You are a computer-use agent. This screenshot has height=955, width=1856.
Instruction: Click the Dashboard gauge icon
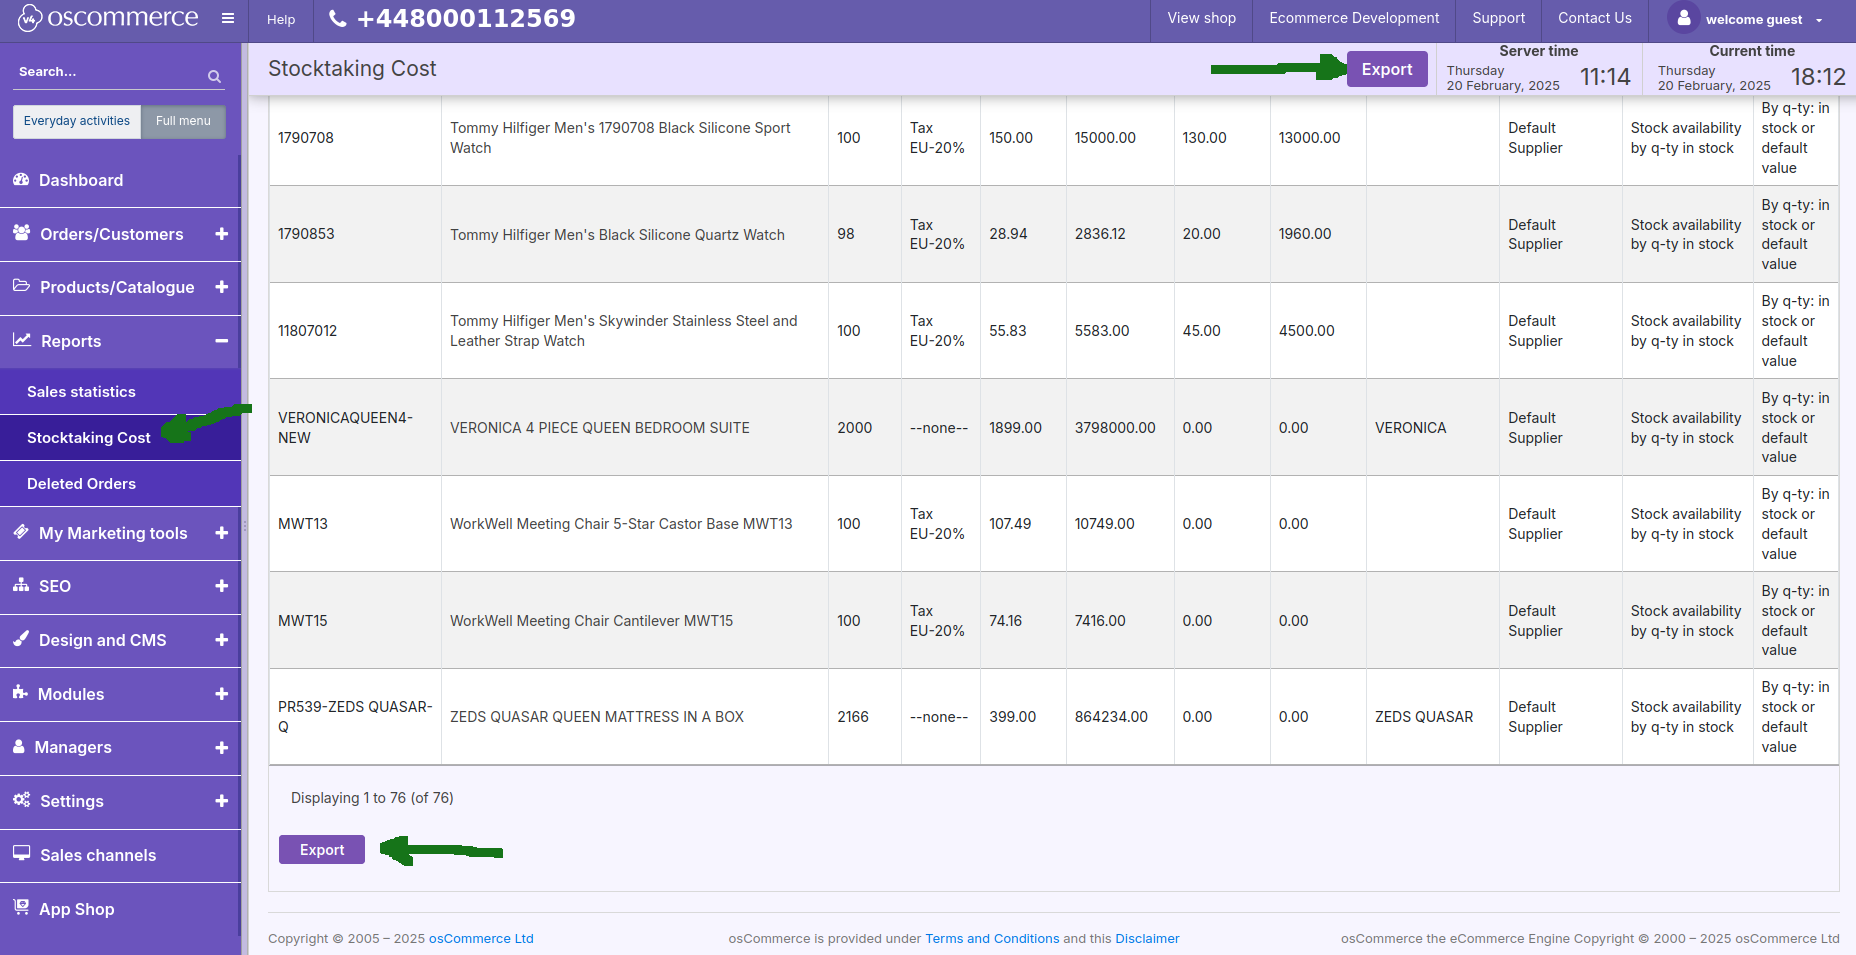21,179
